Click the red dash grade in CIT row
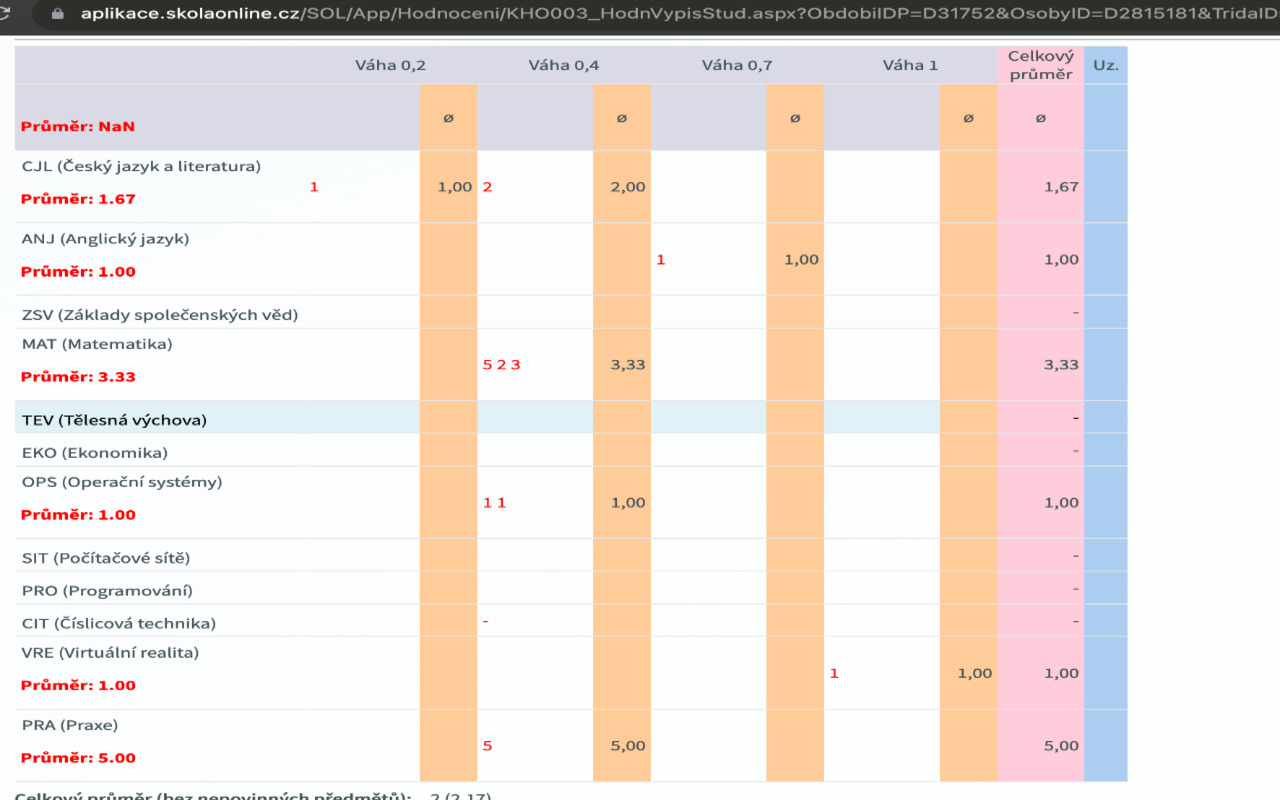 pos(486,622)
